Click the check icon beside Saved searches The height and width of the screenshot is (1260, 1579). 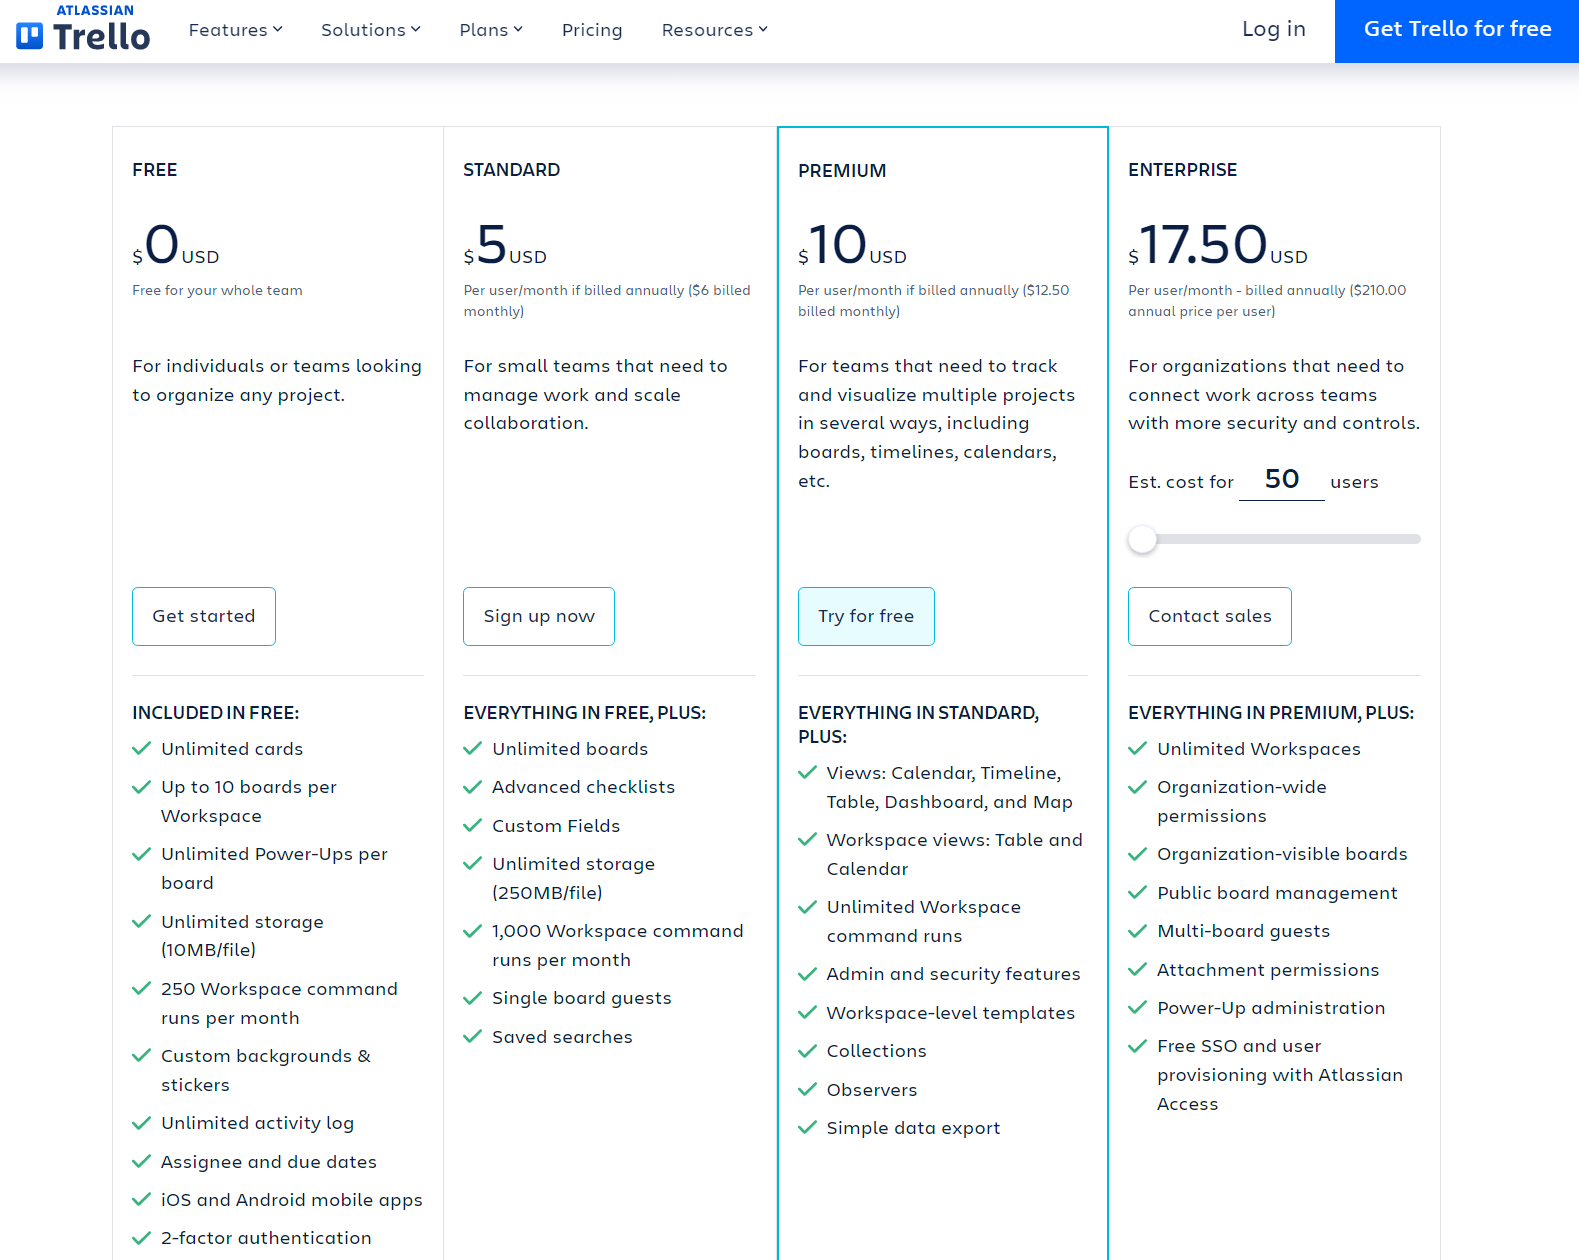coord(473,1036)
